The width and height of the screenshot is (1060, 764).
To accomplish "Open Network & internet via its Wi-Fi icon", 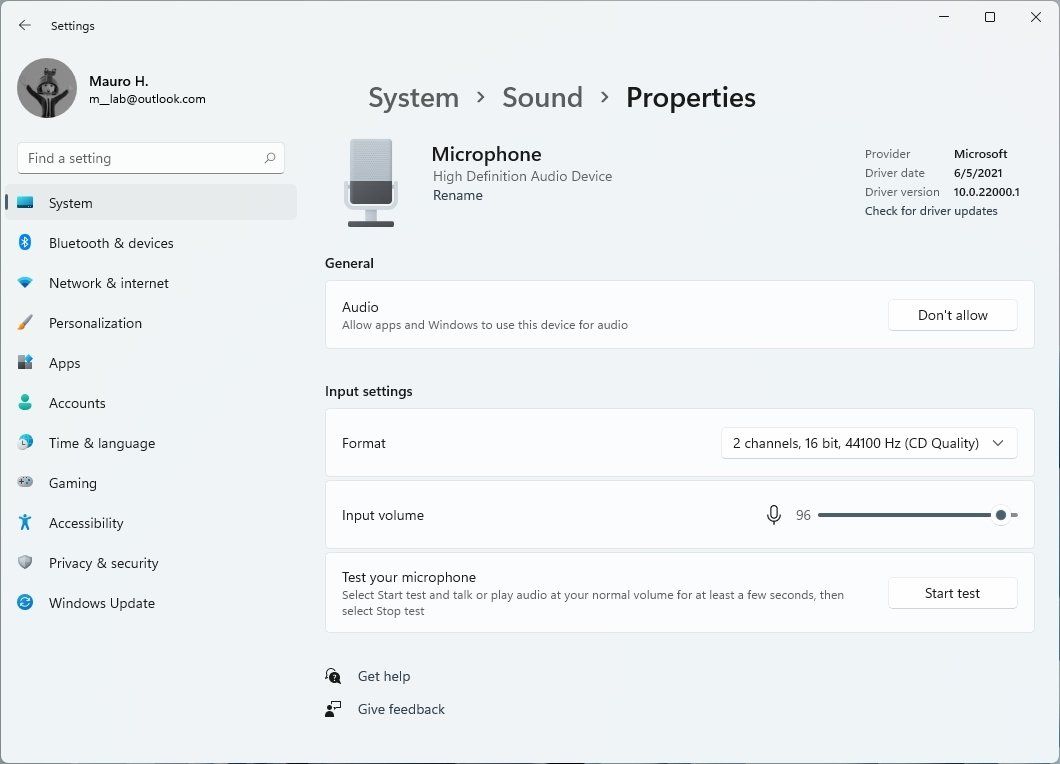I will pos(25,283).
